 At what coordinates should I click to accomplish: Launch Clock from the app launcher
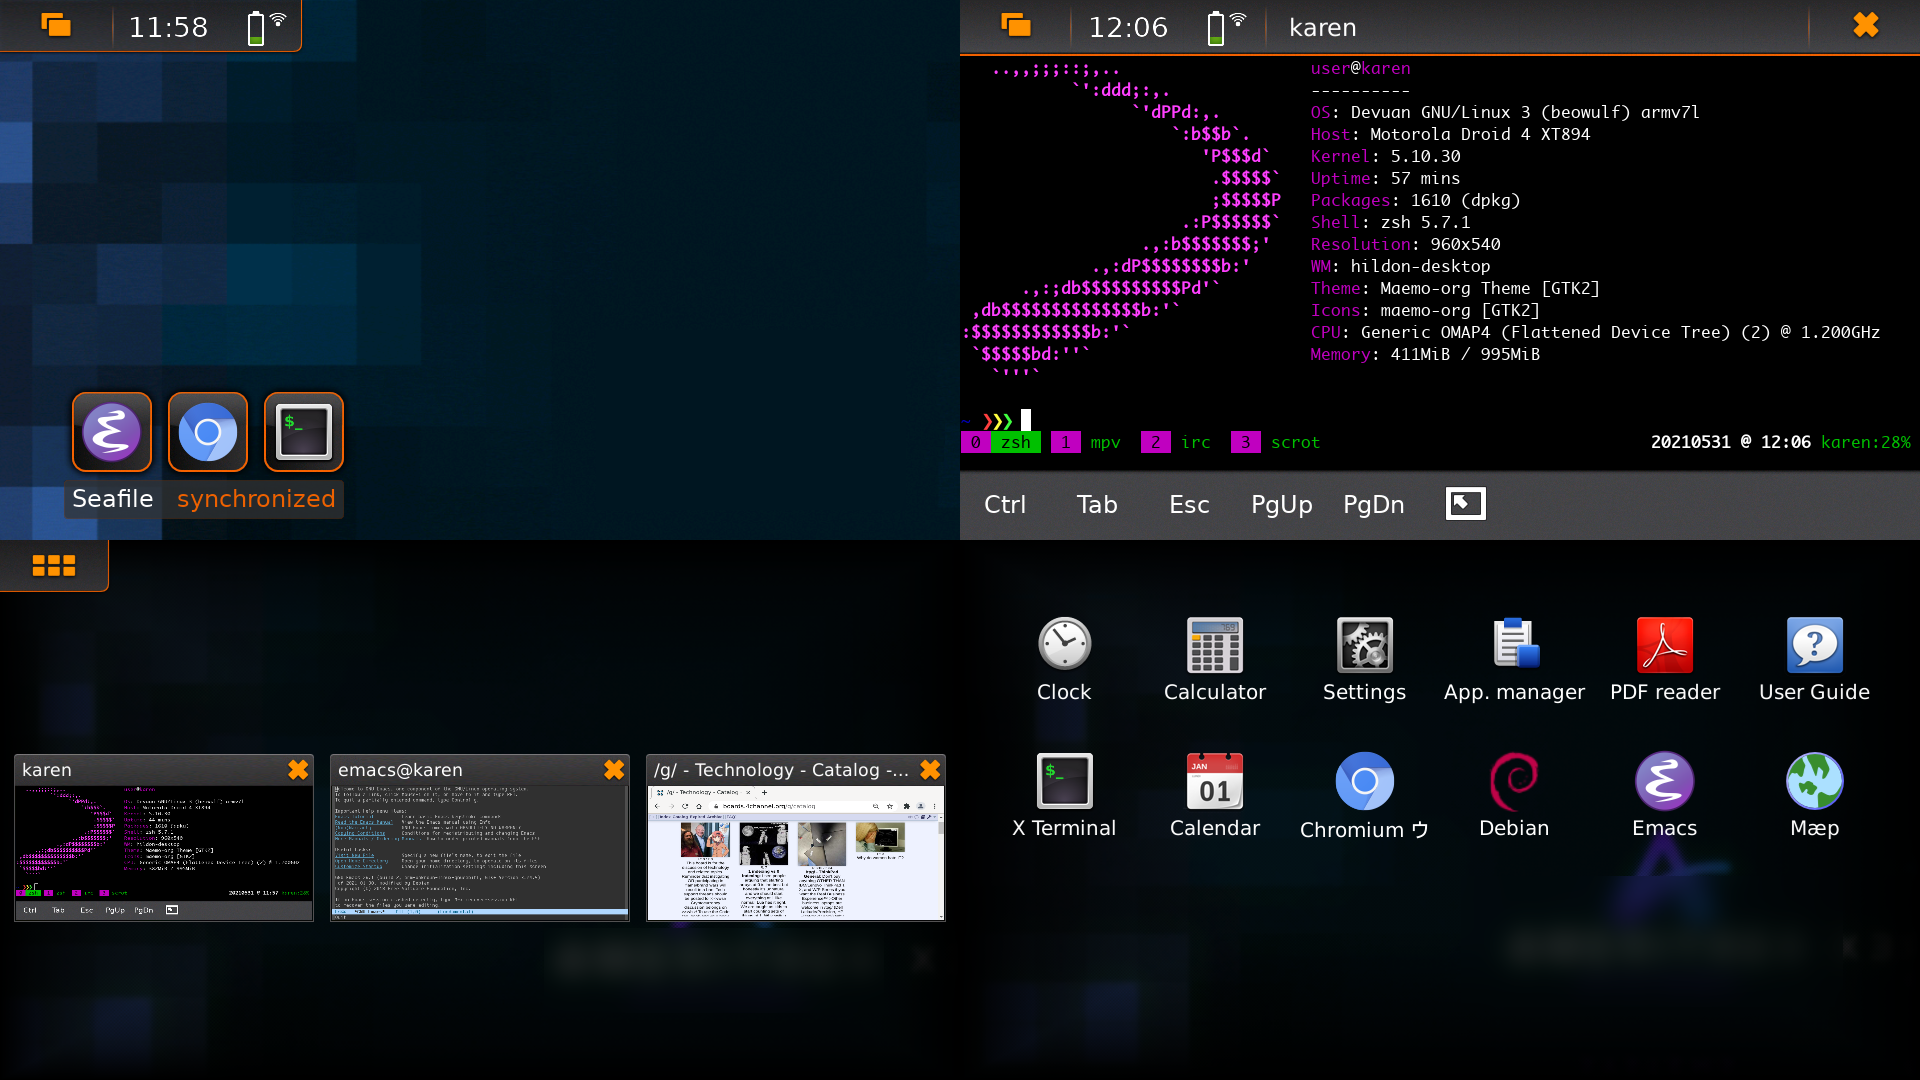coord(1064,660)
